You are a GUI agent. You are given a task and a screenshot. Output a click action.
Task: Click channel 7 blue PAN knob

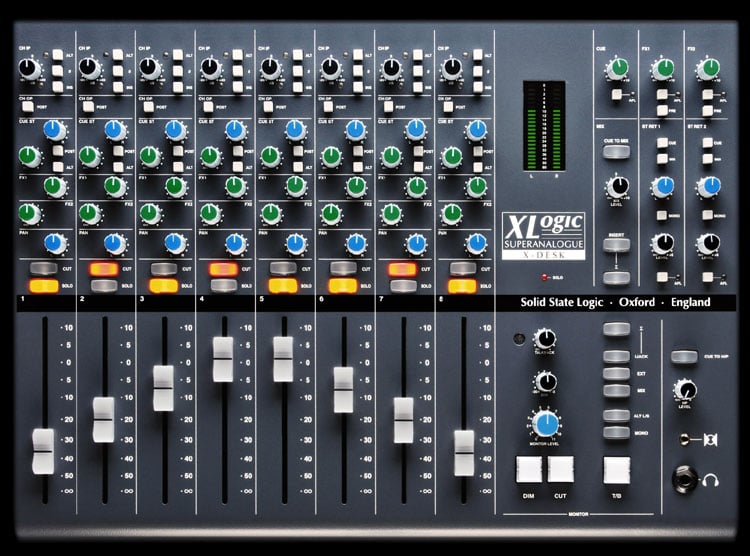pyautogui.click(x=416, y=244)
